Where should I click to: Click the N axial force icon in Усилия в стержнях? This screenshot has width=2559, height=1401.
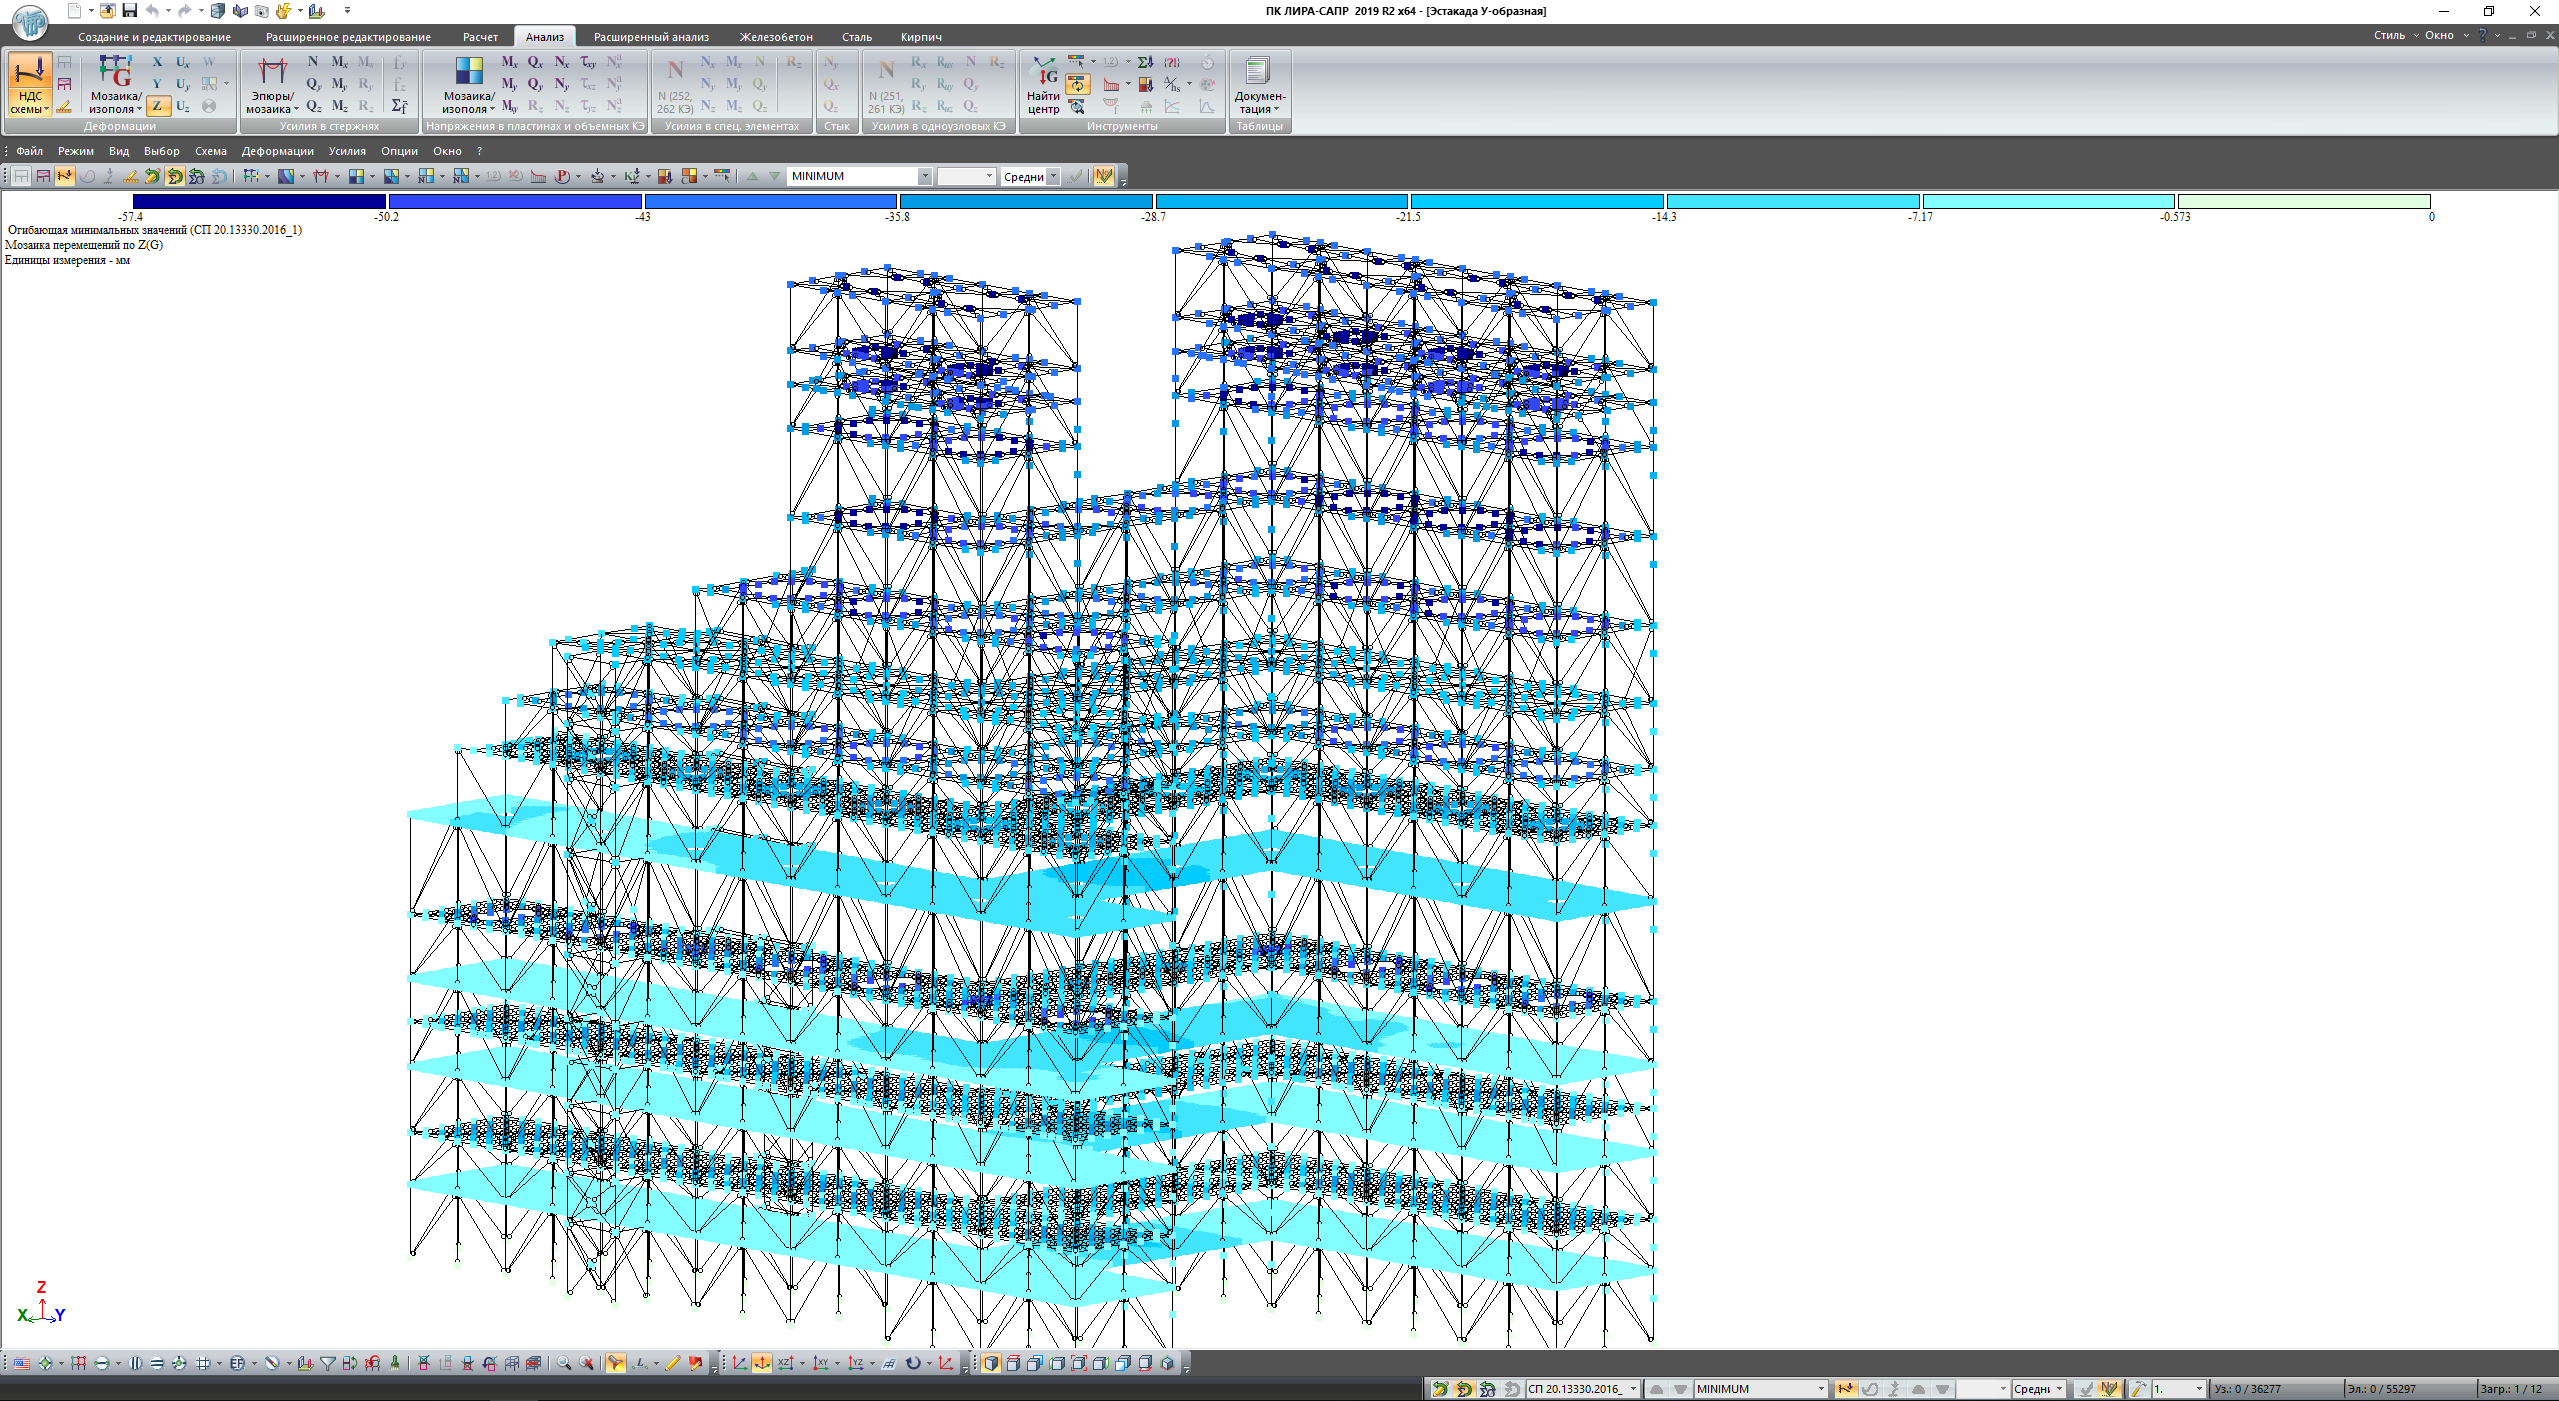[x=313, y=62]
